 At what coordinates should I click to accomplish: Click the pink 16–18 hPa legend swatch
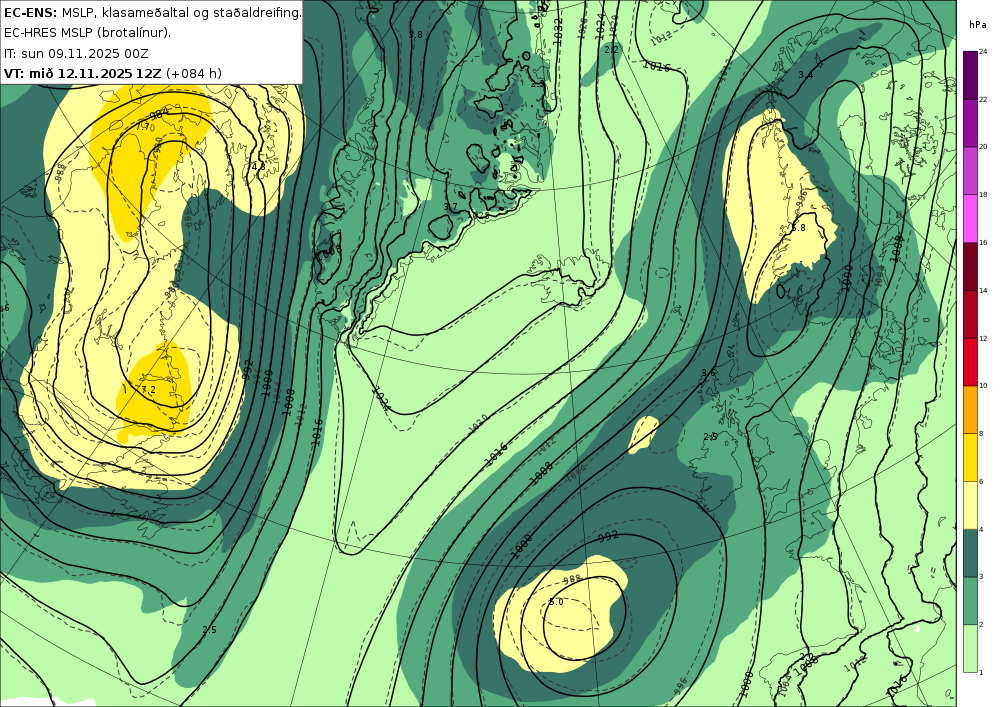[970, 218]
